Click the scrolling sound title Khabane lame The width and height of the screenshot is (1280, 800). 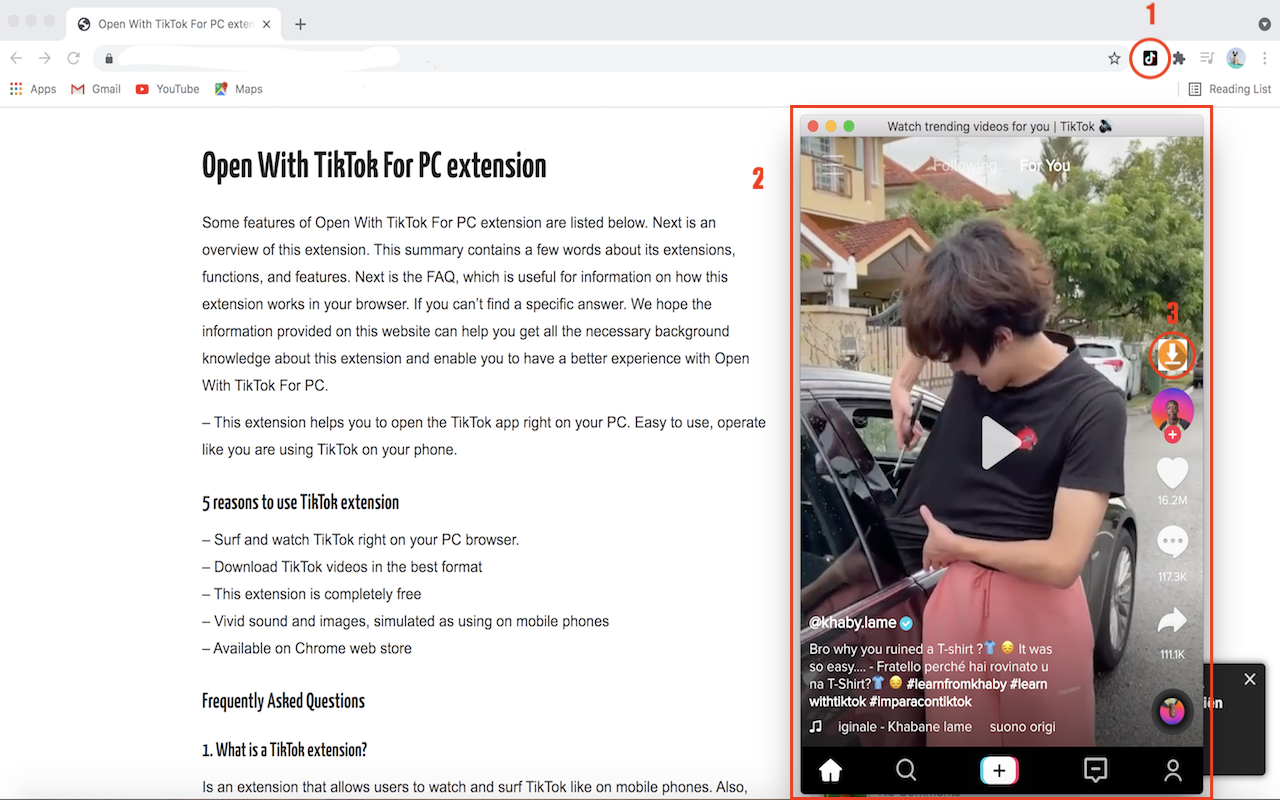pos(905,727)
